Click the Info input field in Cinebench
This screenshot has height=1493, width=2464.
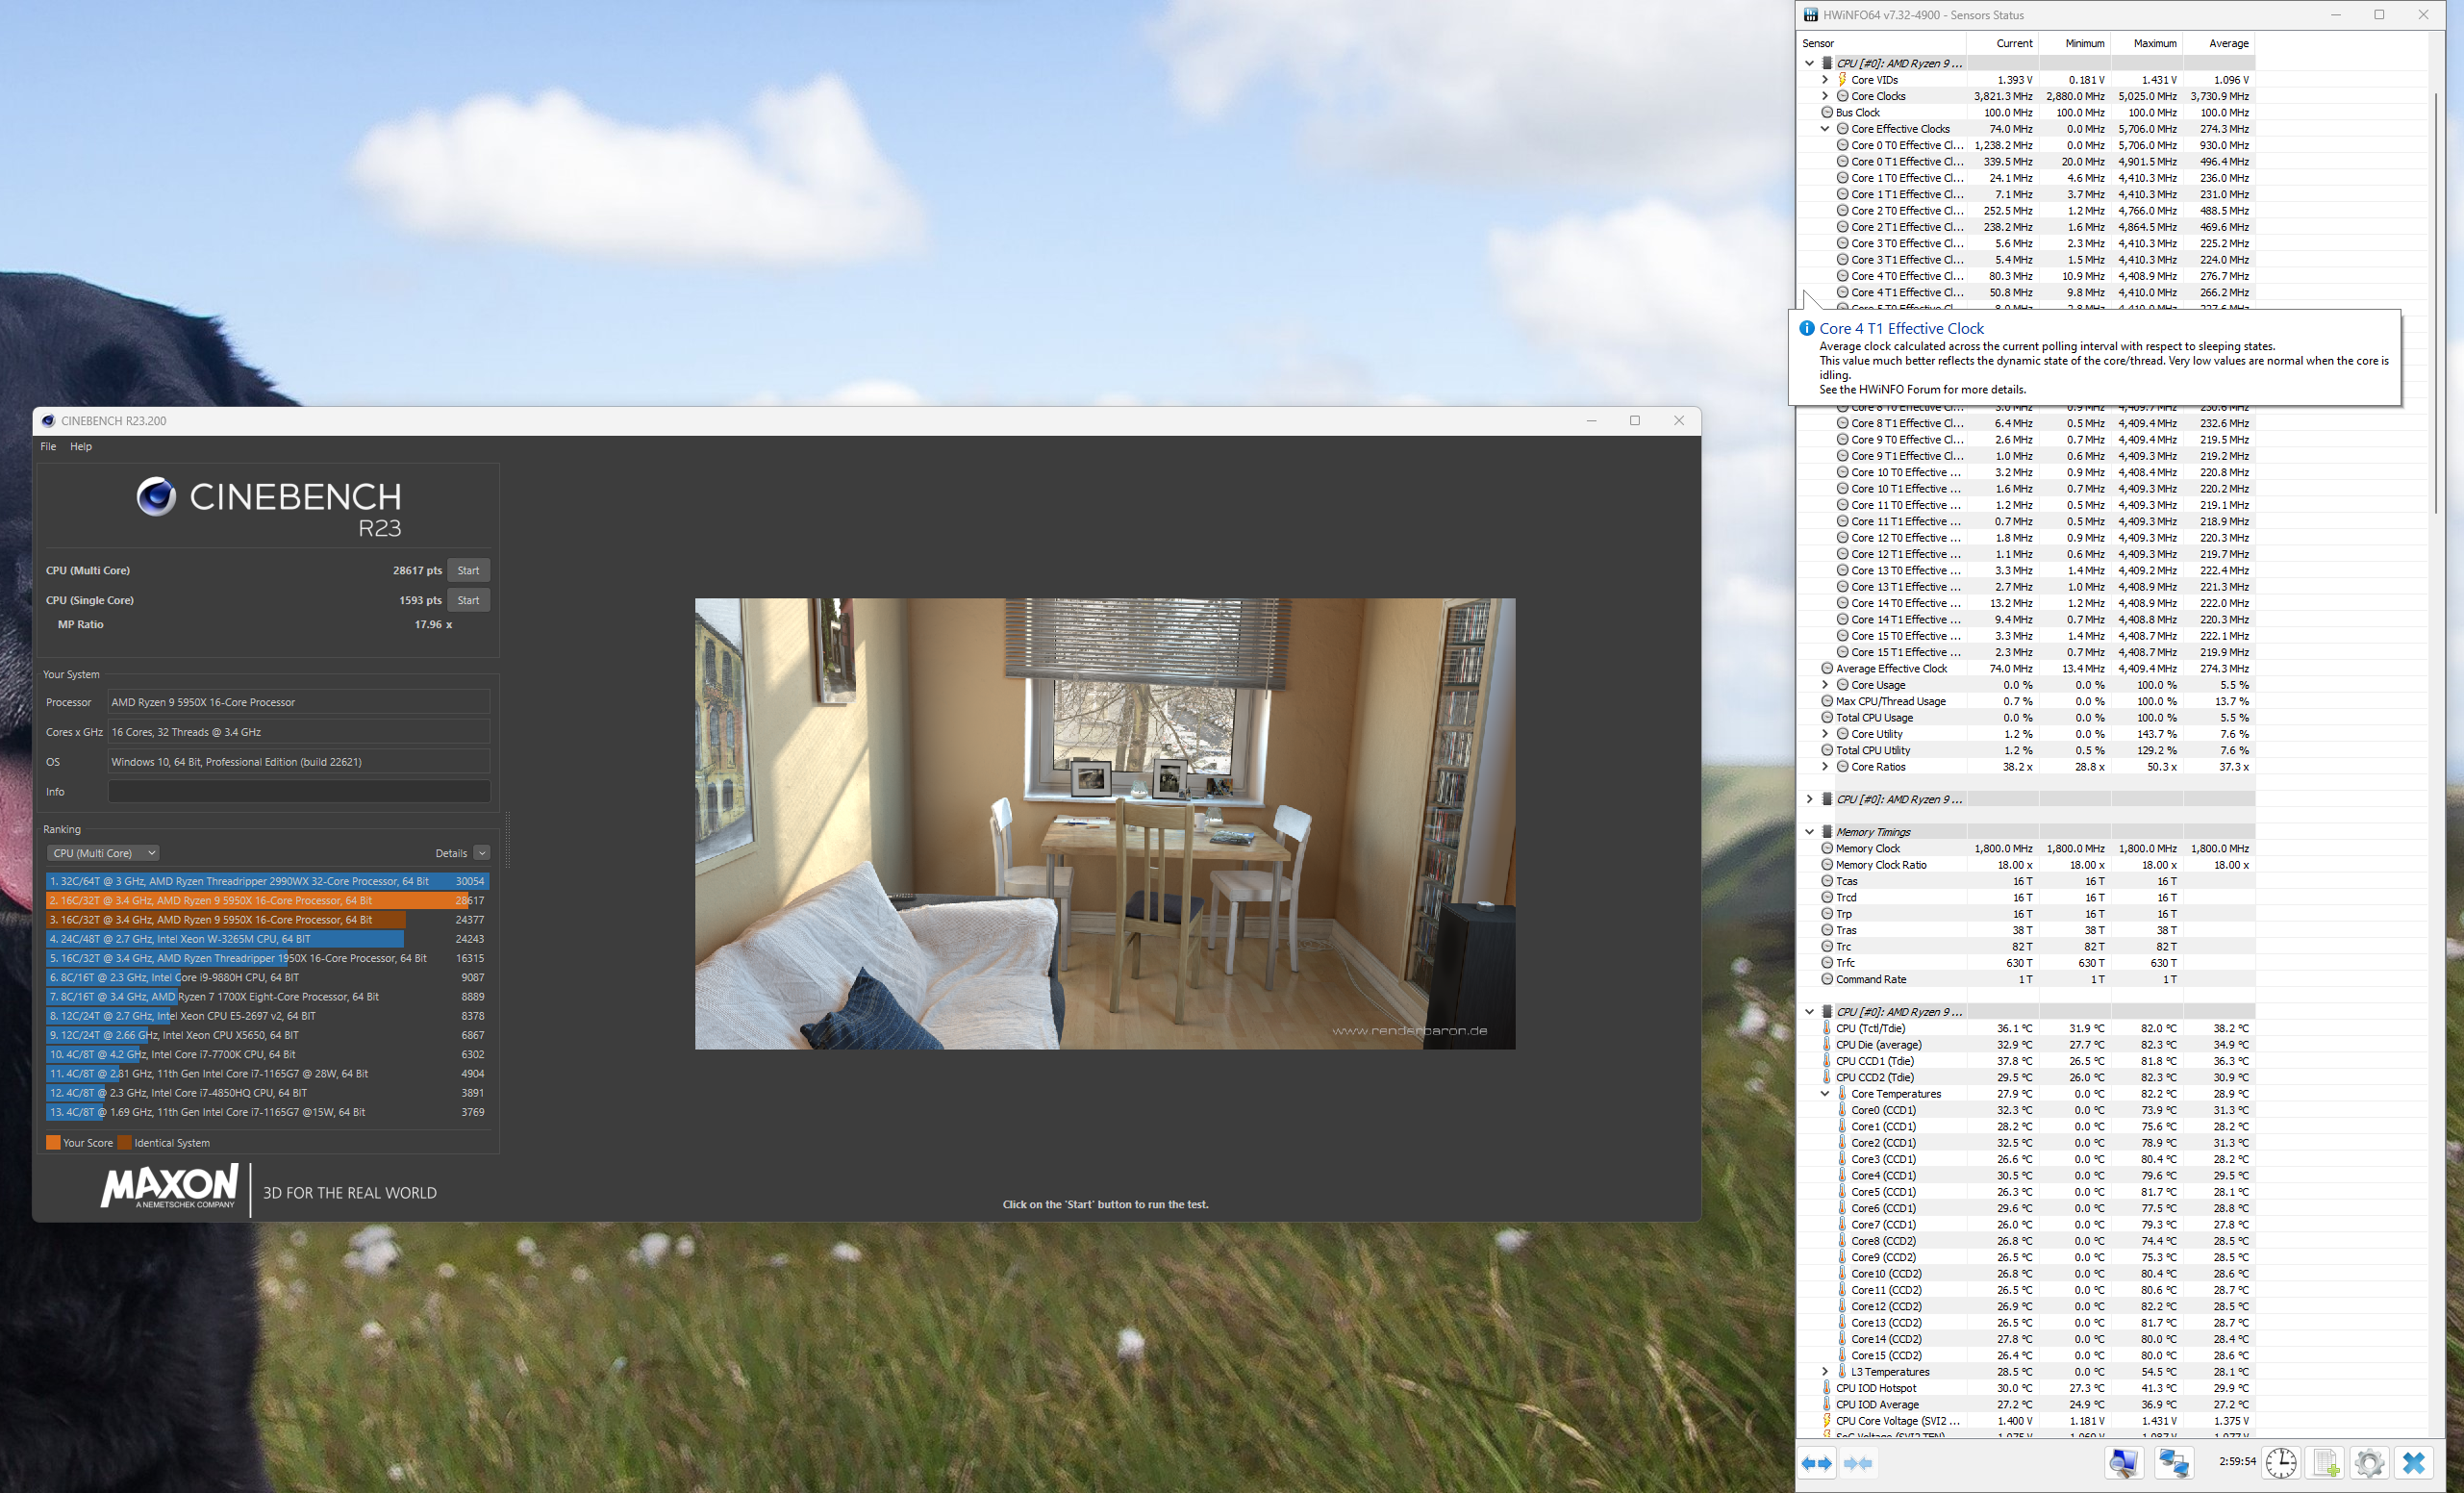tap(299, 791)
